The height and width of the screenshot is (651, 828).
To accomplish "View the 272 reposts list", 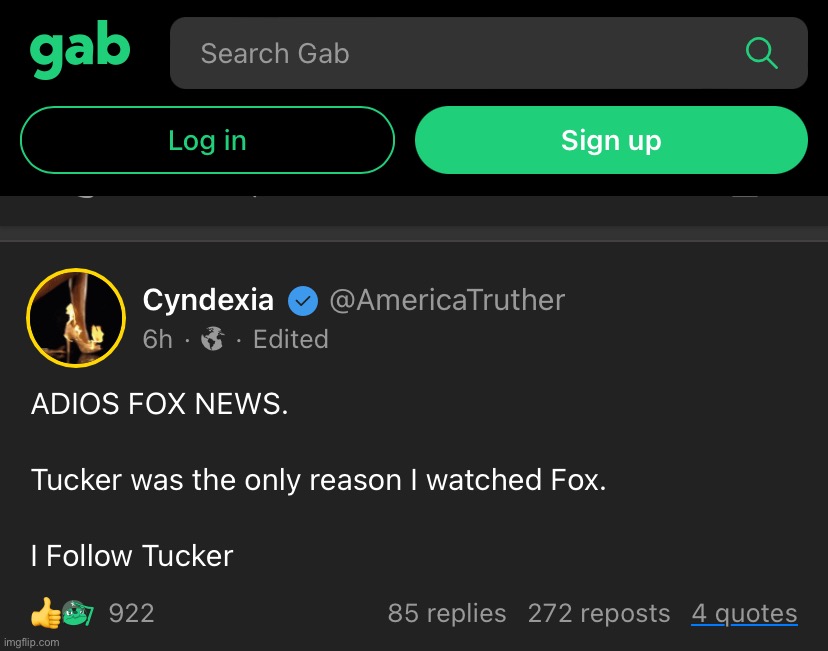I will pyautogui.click(x=598, y=613).
